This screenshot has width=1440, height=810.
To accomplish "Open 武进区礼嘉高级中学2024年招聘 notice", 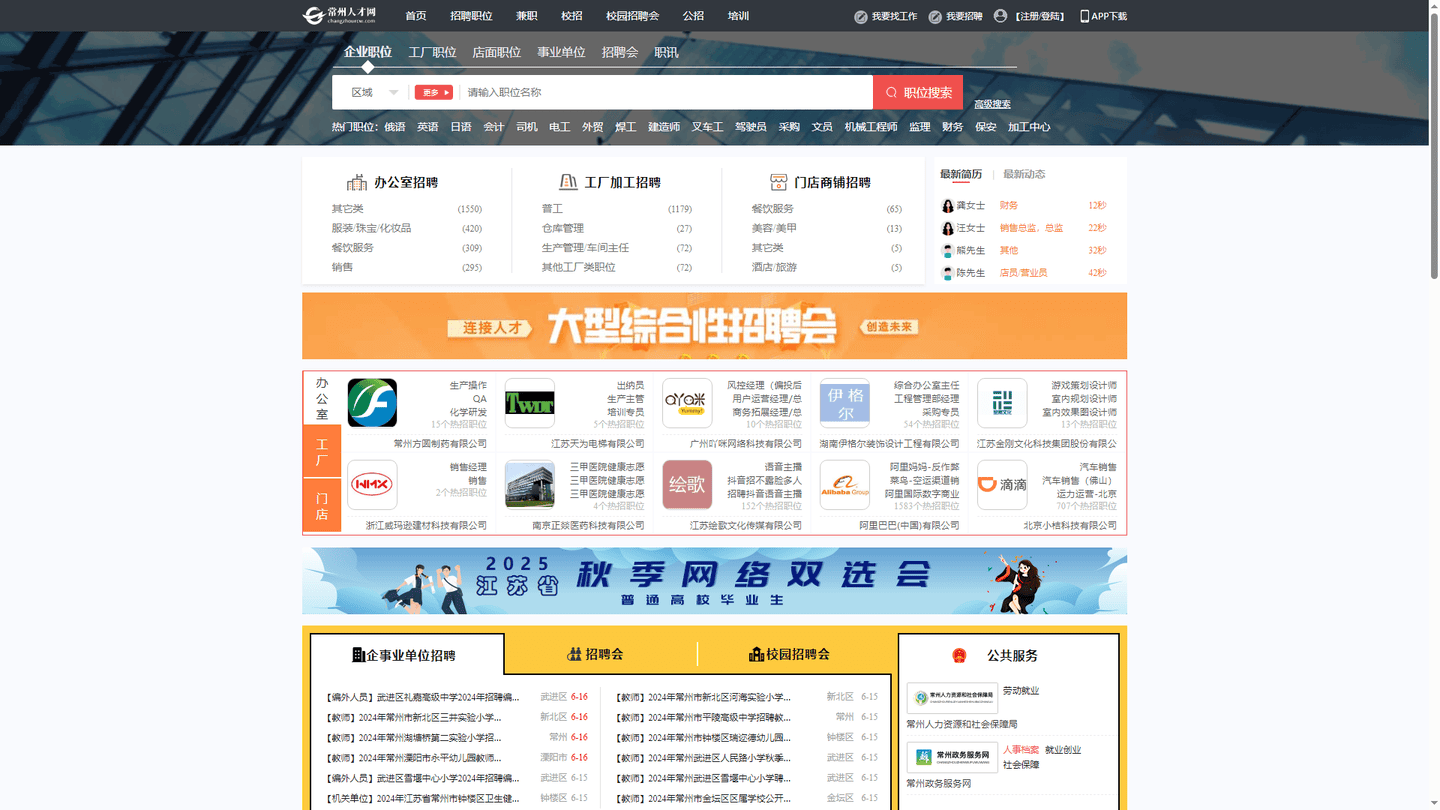I will click(x=423, y=697).
